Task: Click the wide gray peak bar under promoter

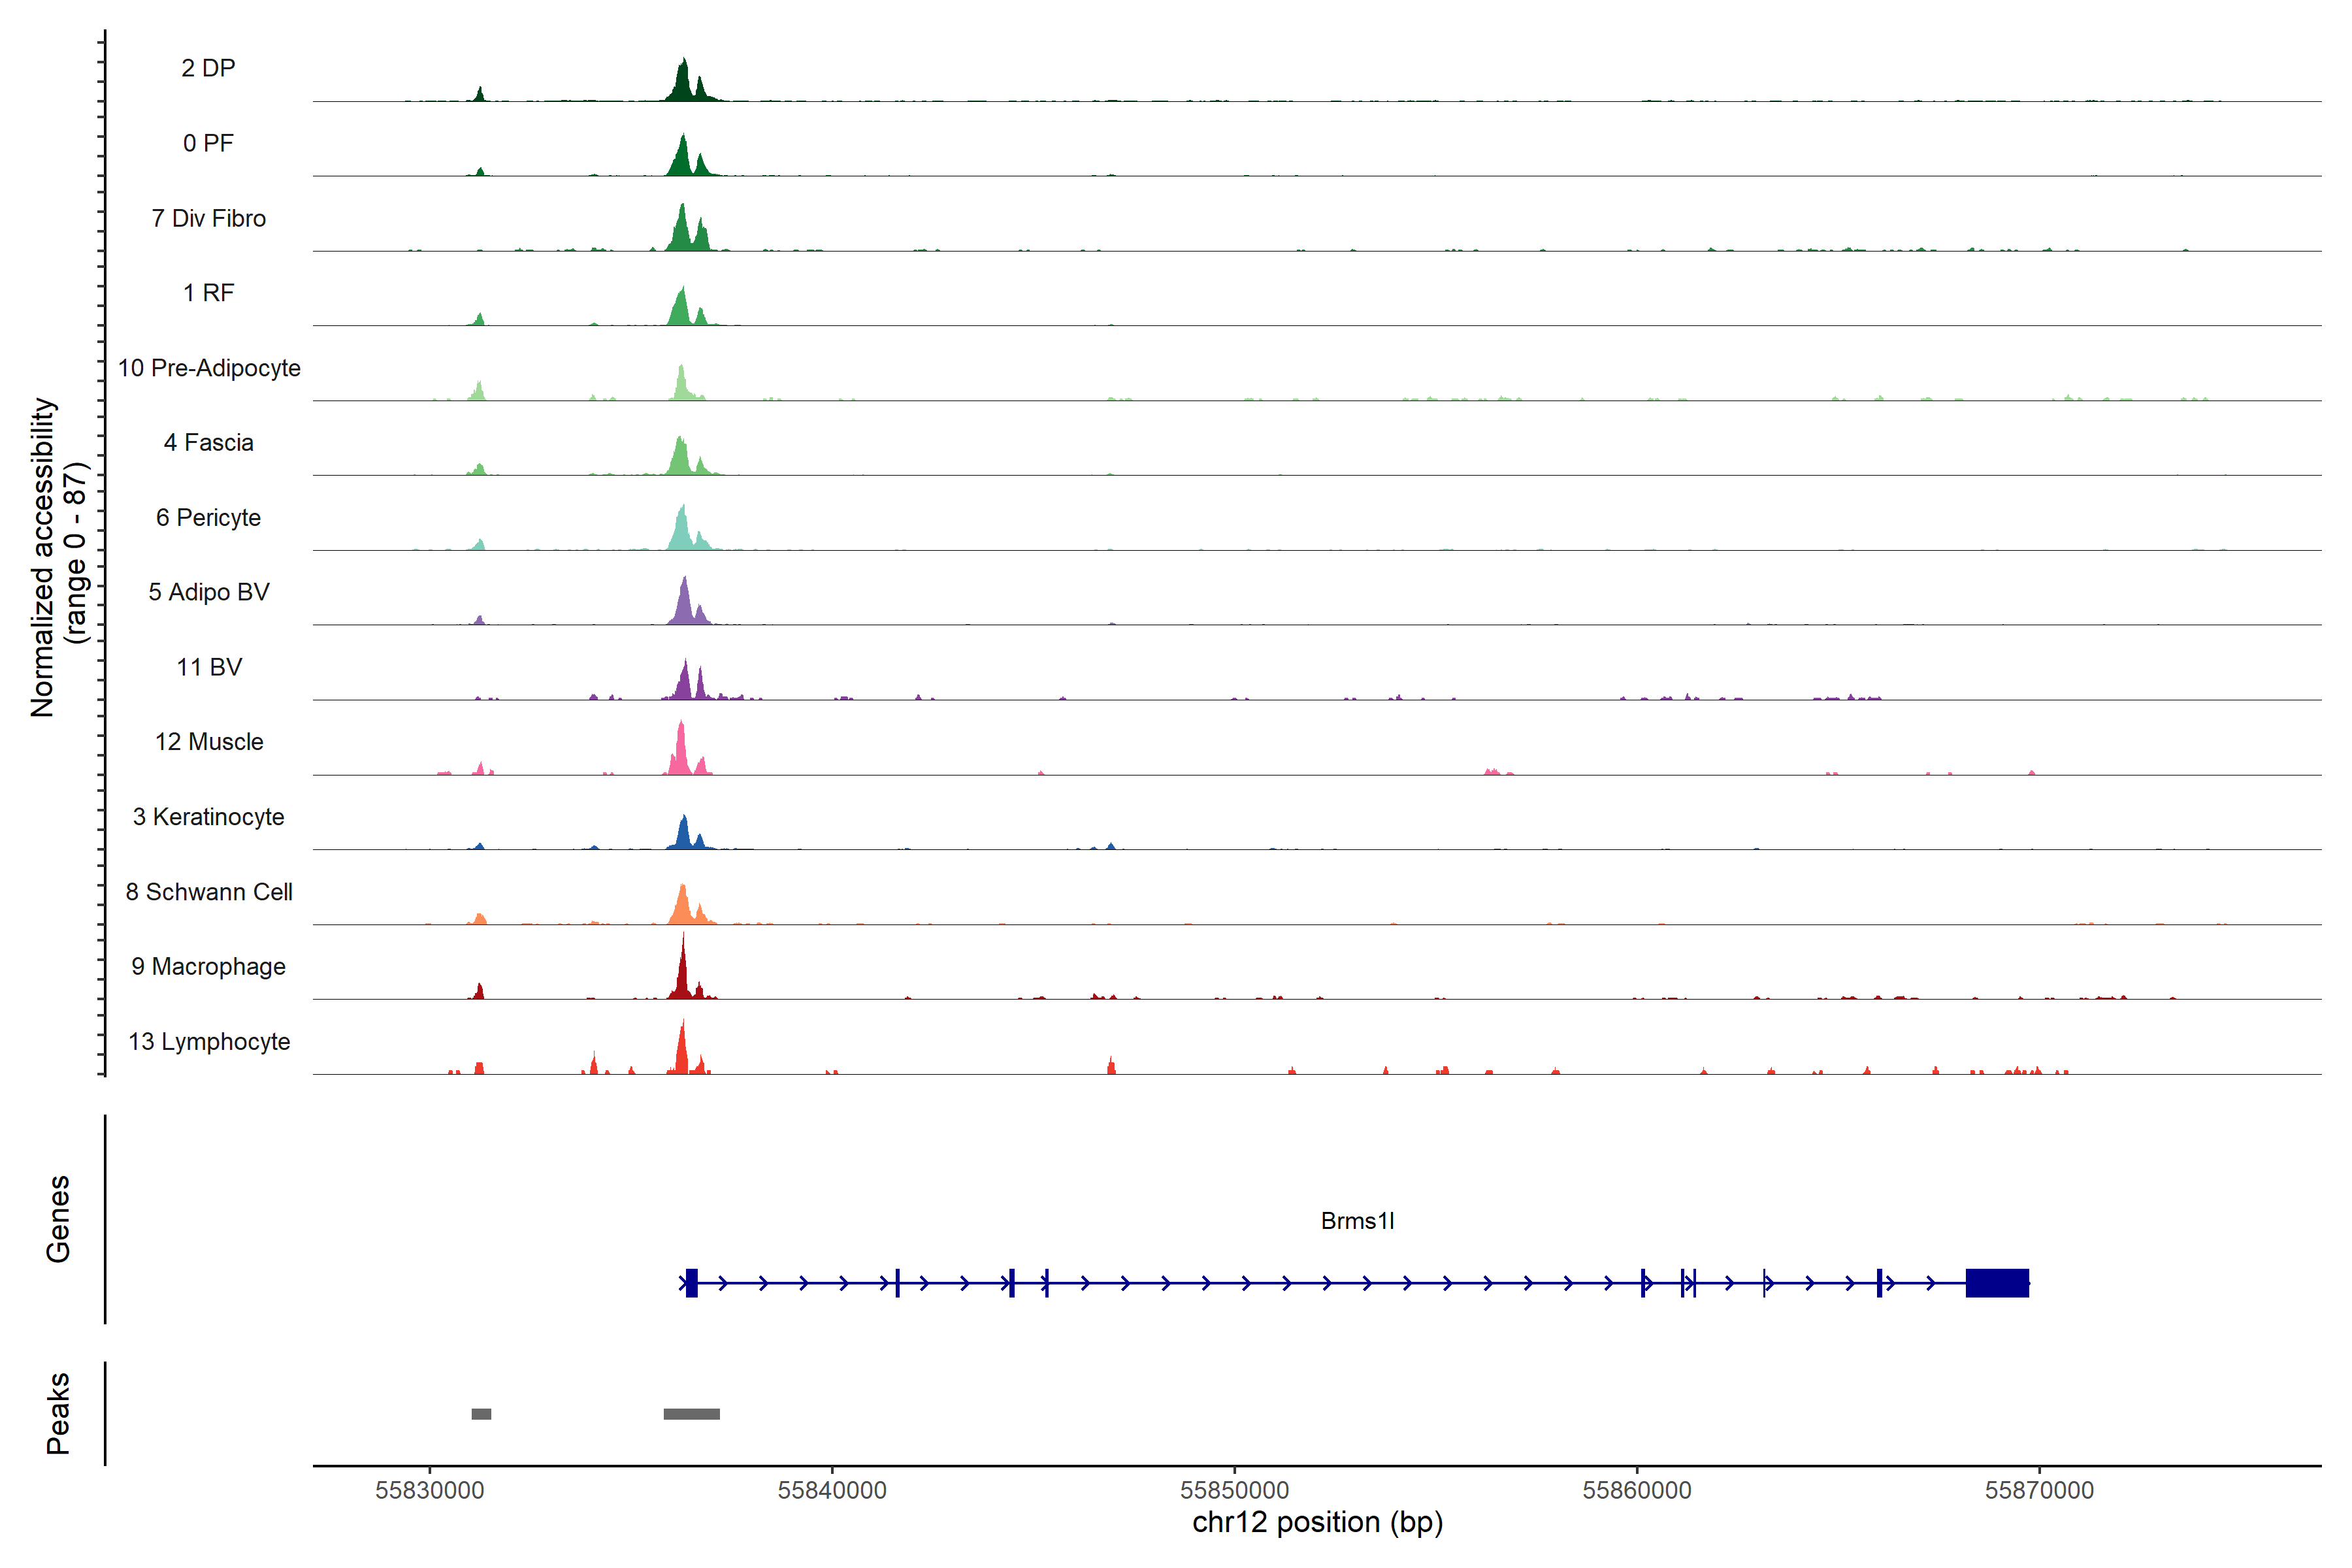Action: (x=691, y=1414)
